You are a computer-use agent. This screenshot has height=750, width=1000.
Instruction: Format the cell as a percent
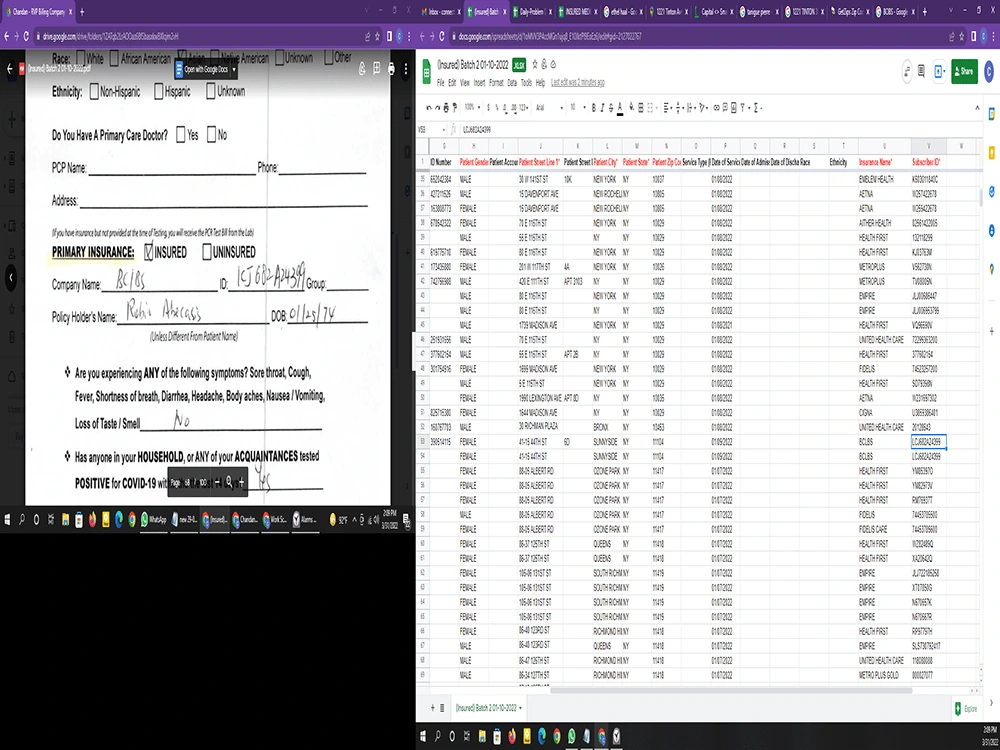pyautogui.click(x=497, y=108)
